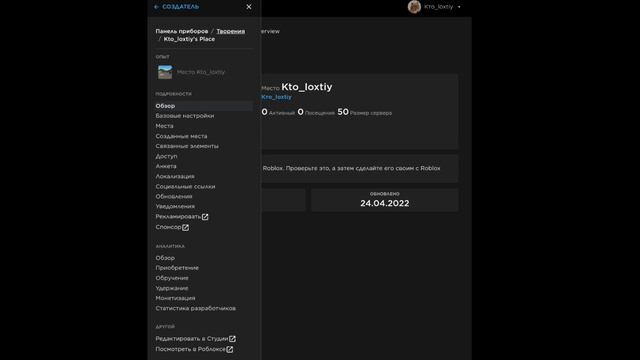Viewport: 640px width, 360px height.
Task: Open the Рекламировать link
Action: [x=178, y=217]
